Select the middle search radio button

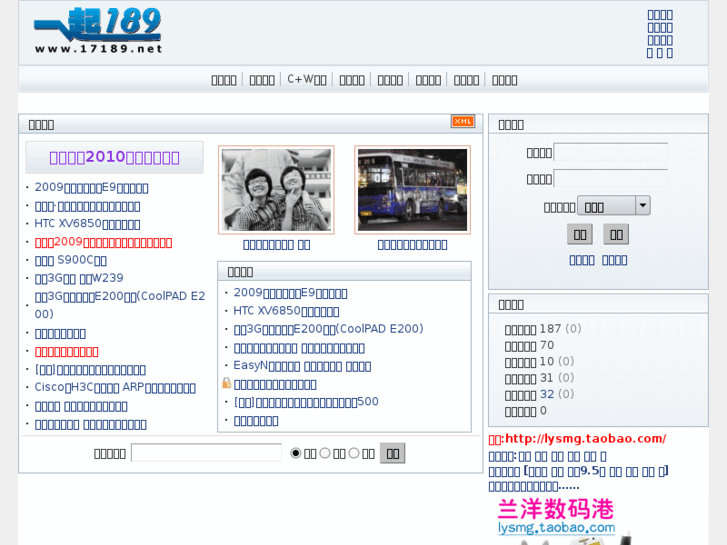point(325,453)
